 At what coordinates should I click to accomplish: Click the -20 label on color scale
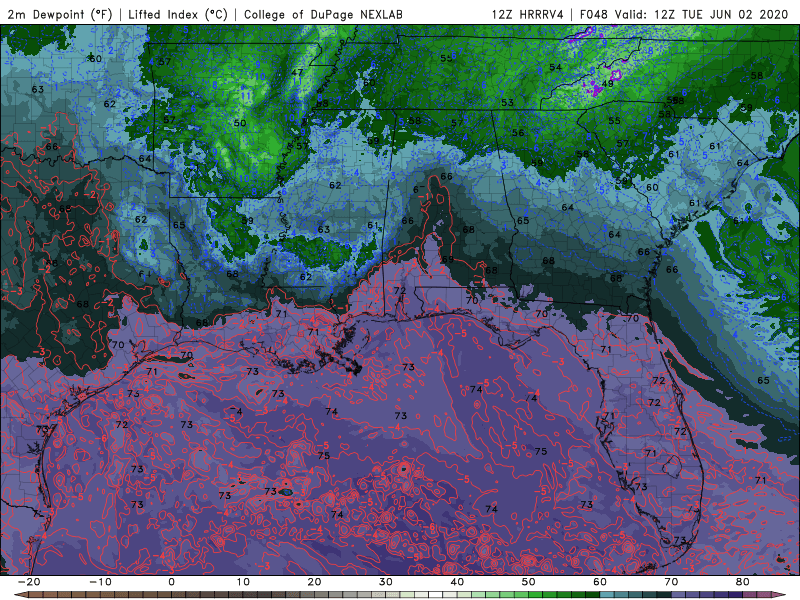coord(29,582)
